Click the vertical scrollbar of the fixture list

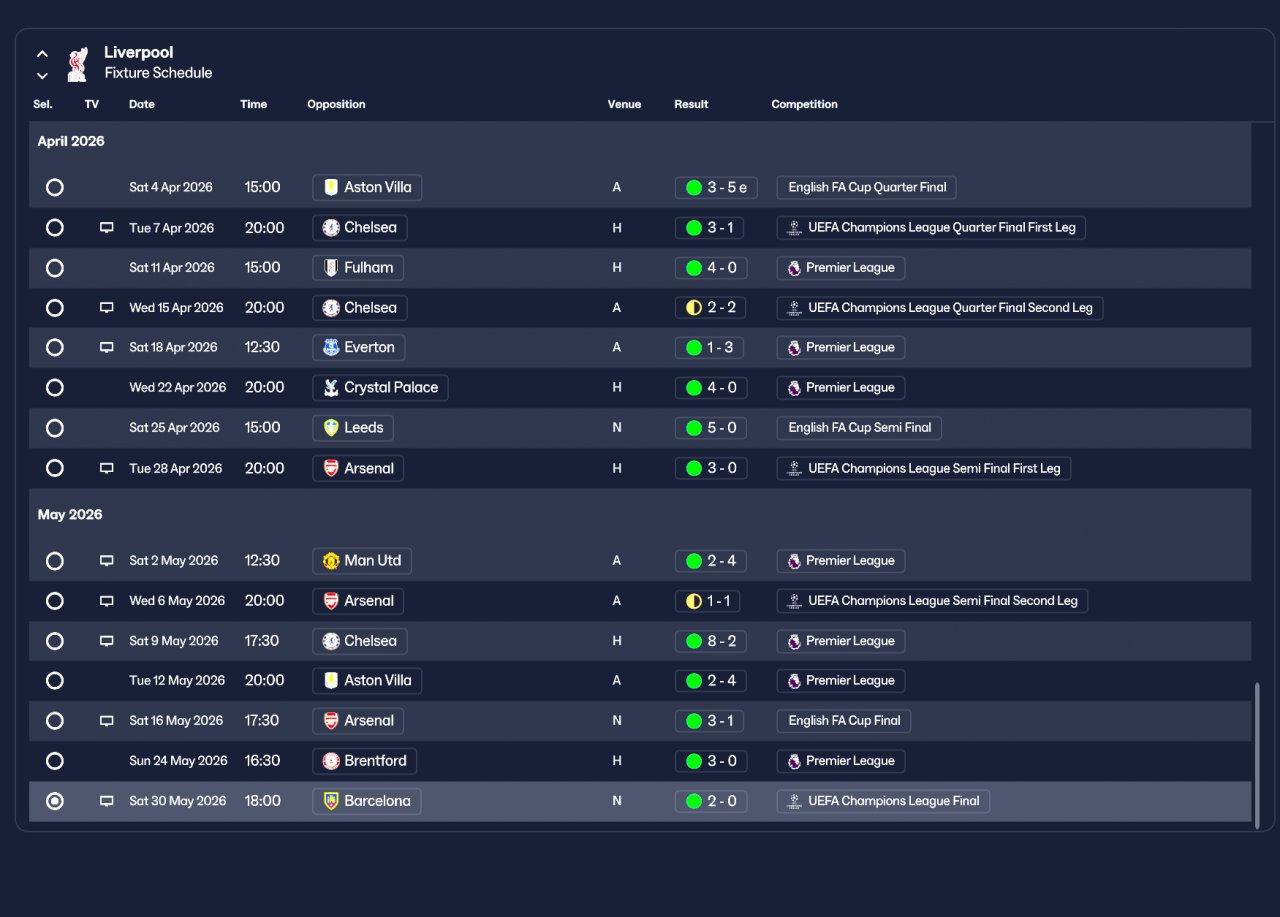(x=1257, y=755)
